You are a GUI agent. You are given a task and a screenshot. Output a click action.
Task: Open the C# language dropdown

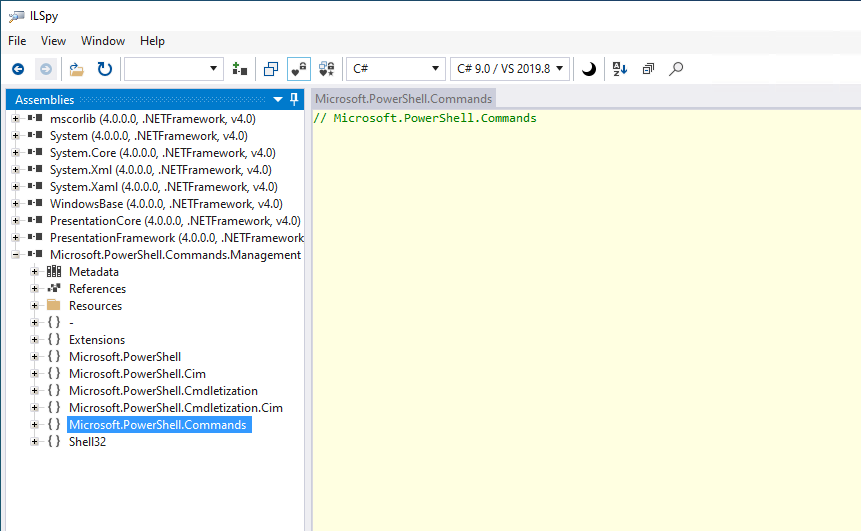pos(395,69)
